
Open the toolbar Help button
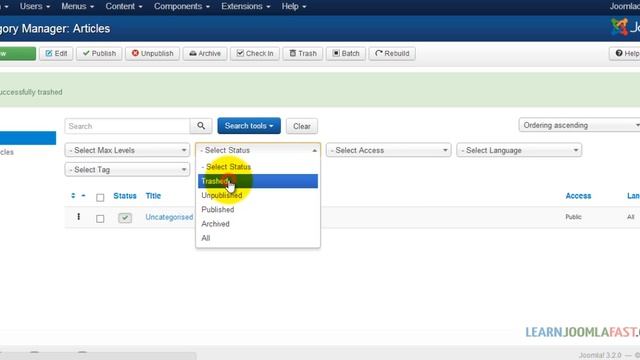[x=625, y=53]
